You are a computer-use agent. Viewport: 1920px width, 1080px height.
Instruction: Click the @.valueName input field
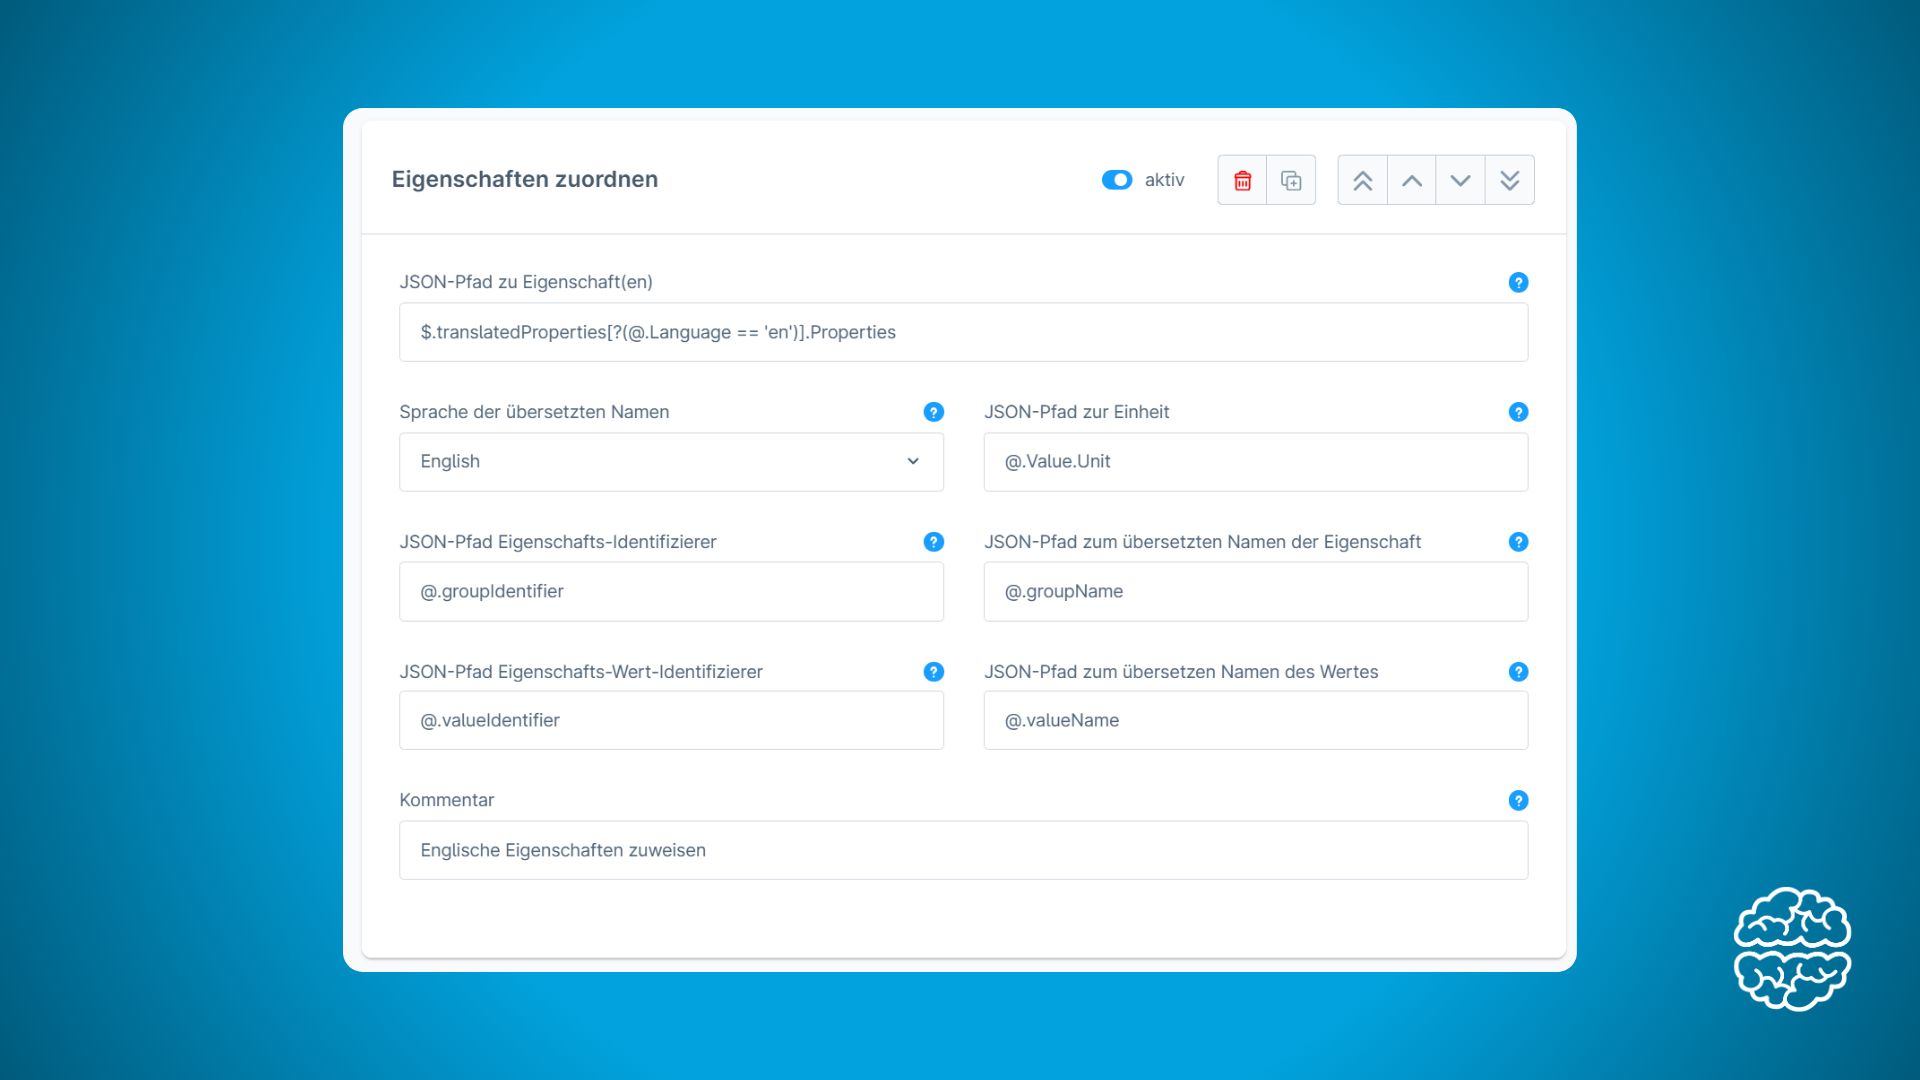point(1256,720)
